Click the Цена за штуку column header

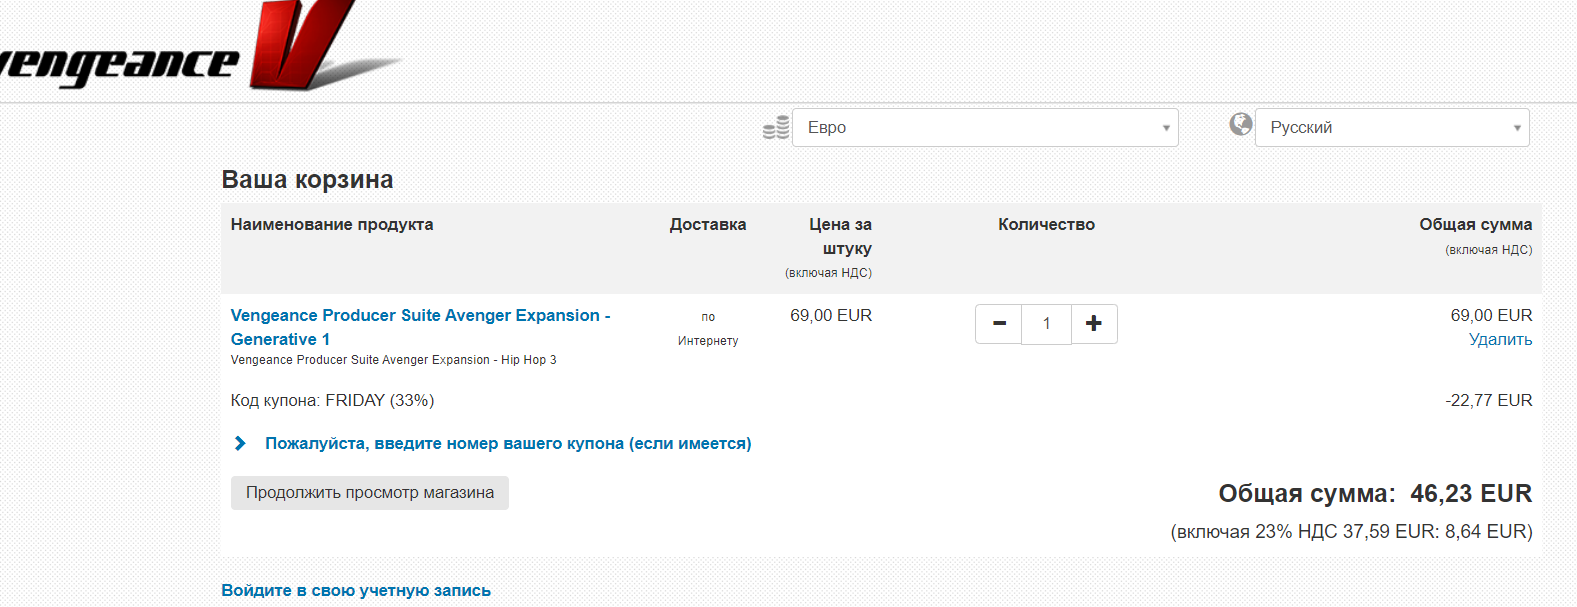click(840, 237)
